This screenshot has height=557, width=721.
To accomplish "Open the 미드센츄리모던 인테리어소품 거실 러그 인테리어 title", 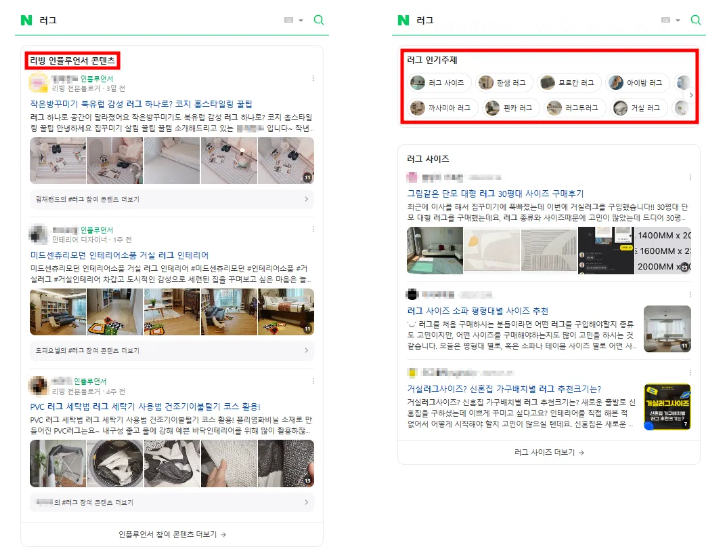I will click(x=119, y=255).
